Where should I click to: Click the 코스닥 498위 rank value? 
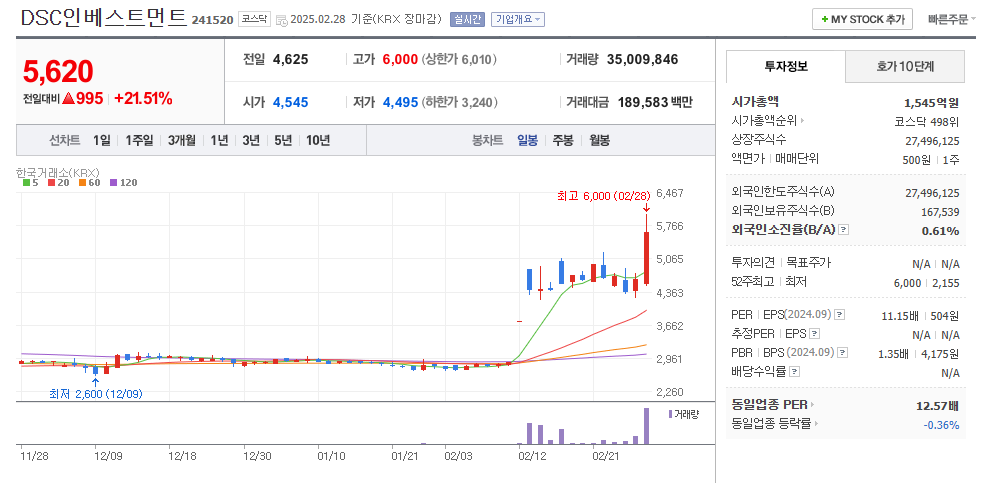(927, 121)
